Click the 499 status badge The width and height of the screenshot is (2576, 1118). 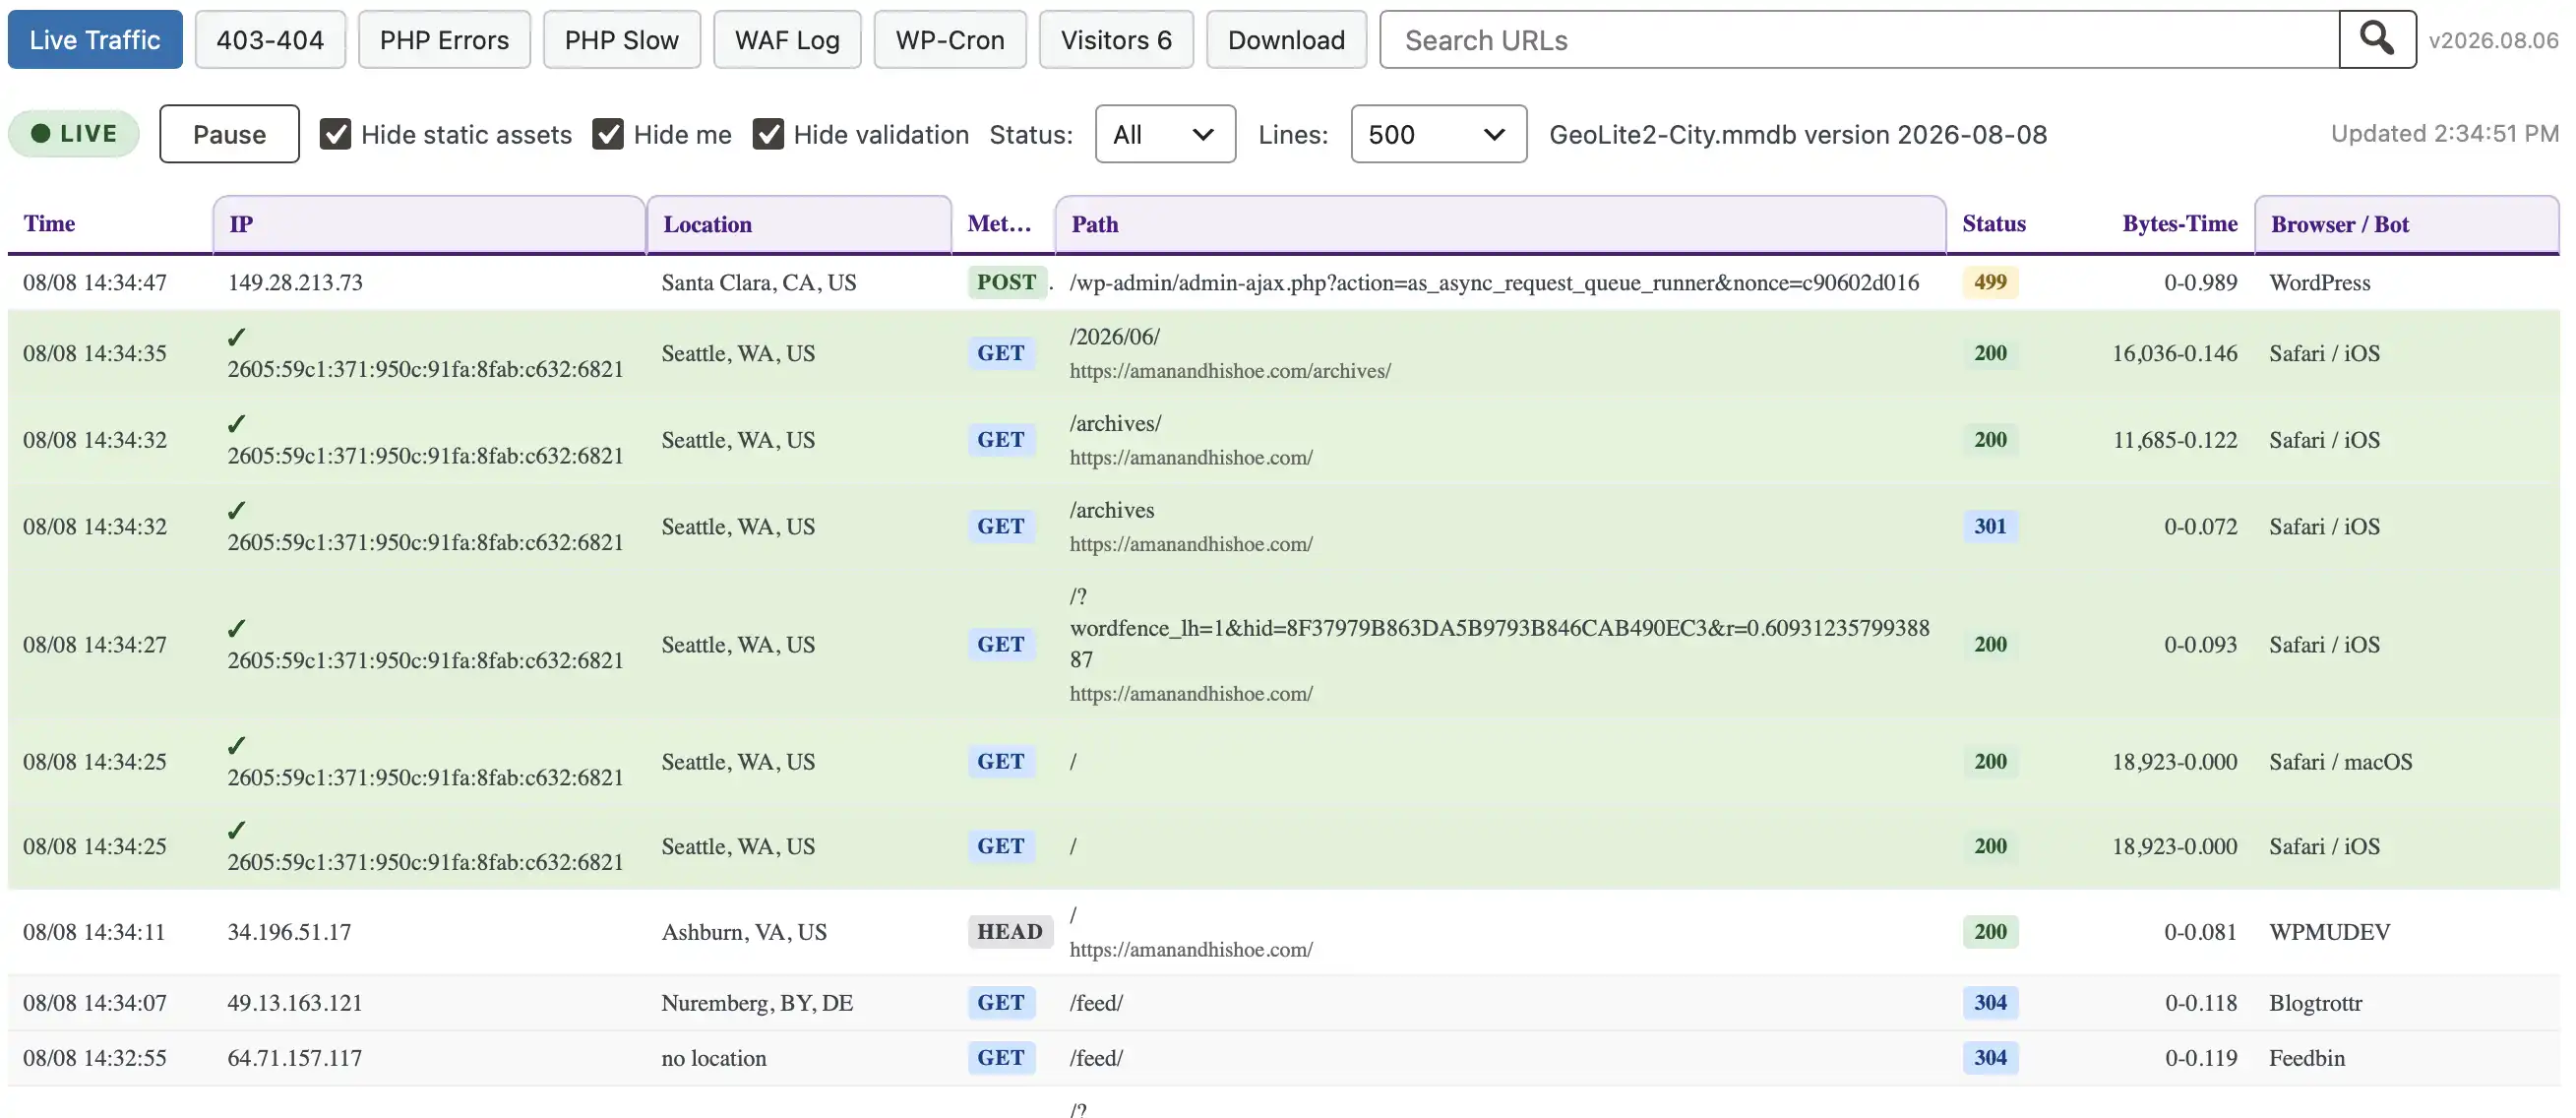pos(1990,282)
